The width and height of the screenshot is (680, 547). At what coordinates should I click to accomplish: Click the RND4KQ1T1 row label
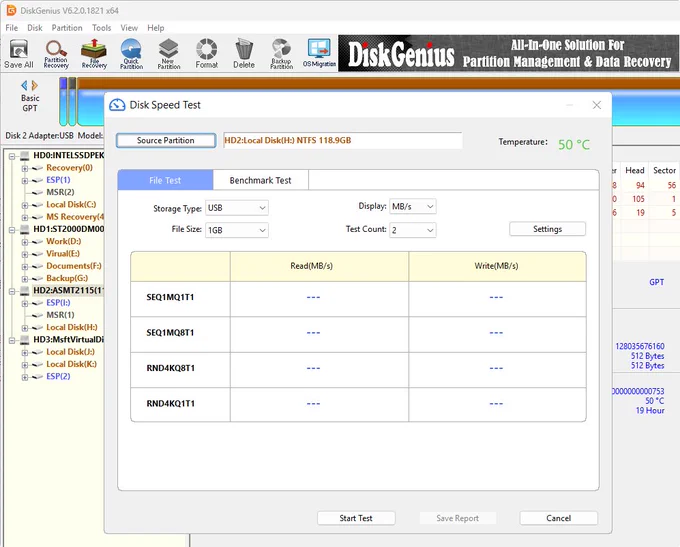pyautogui.click(x=170, y=404)
